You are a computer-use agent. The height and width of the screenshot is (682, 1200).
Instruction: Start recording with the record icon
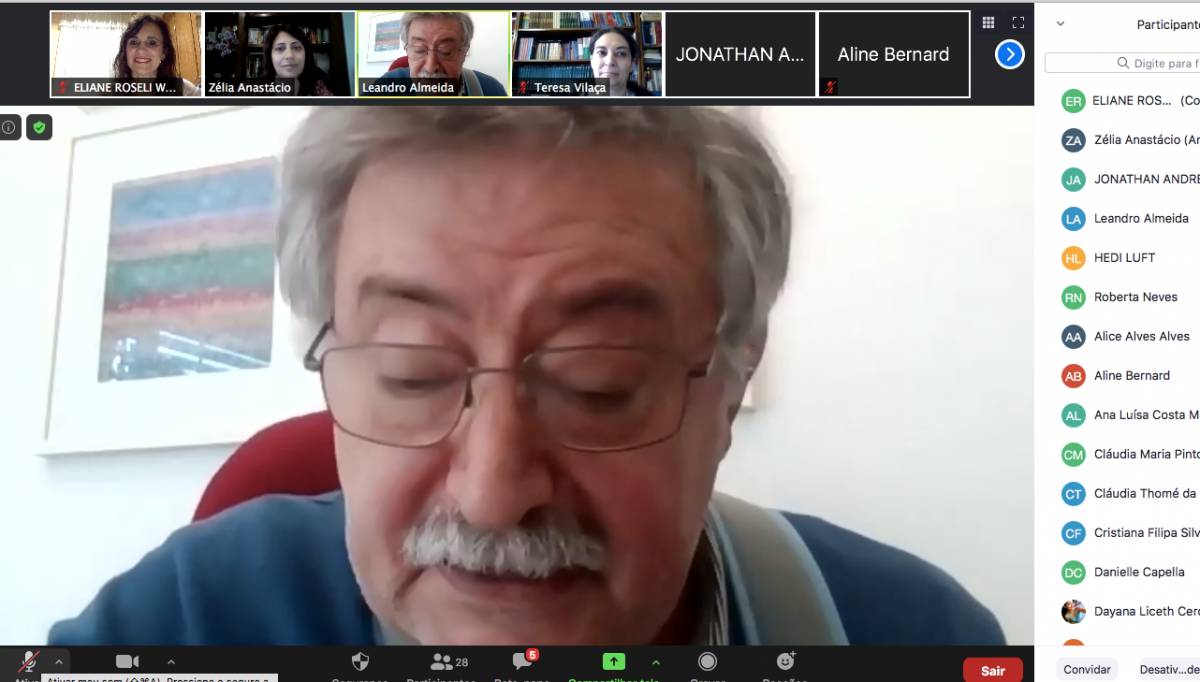[707, 662]
